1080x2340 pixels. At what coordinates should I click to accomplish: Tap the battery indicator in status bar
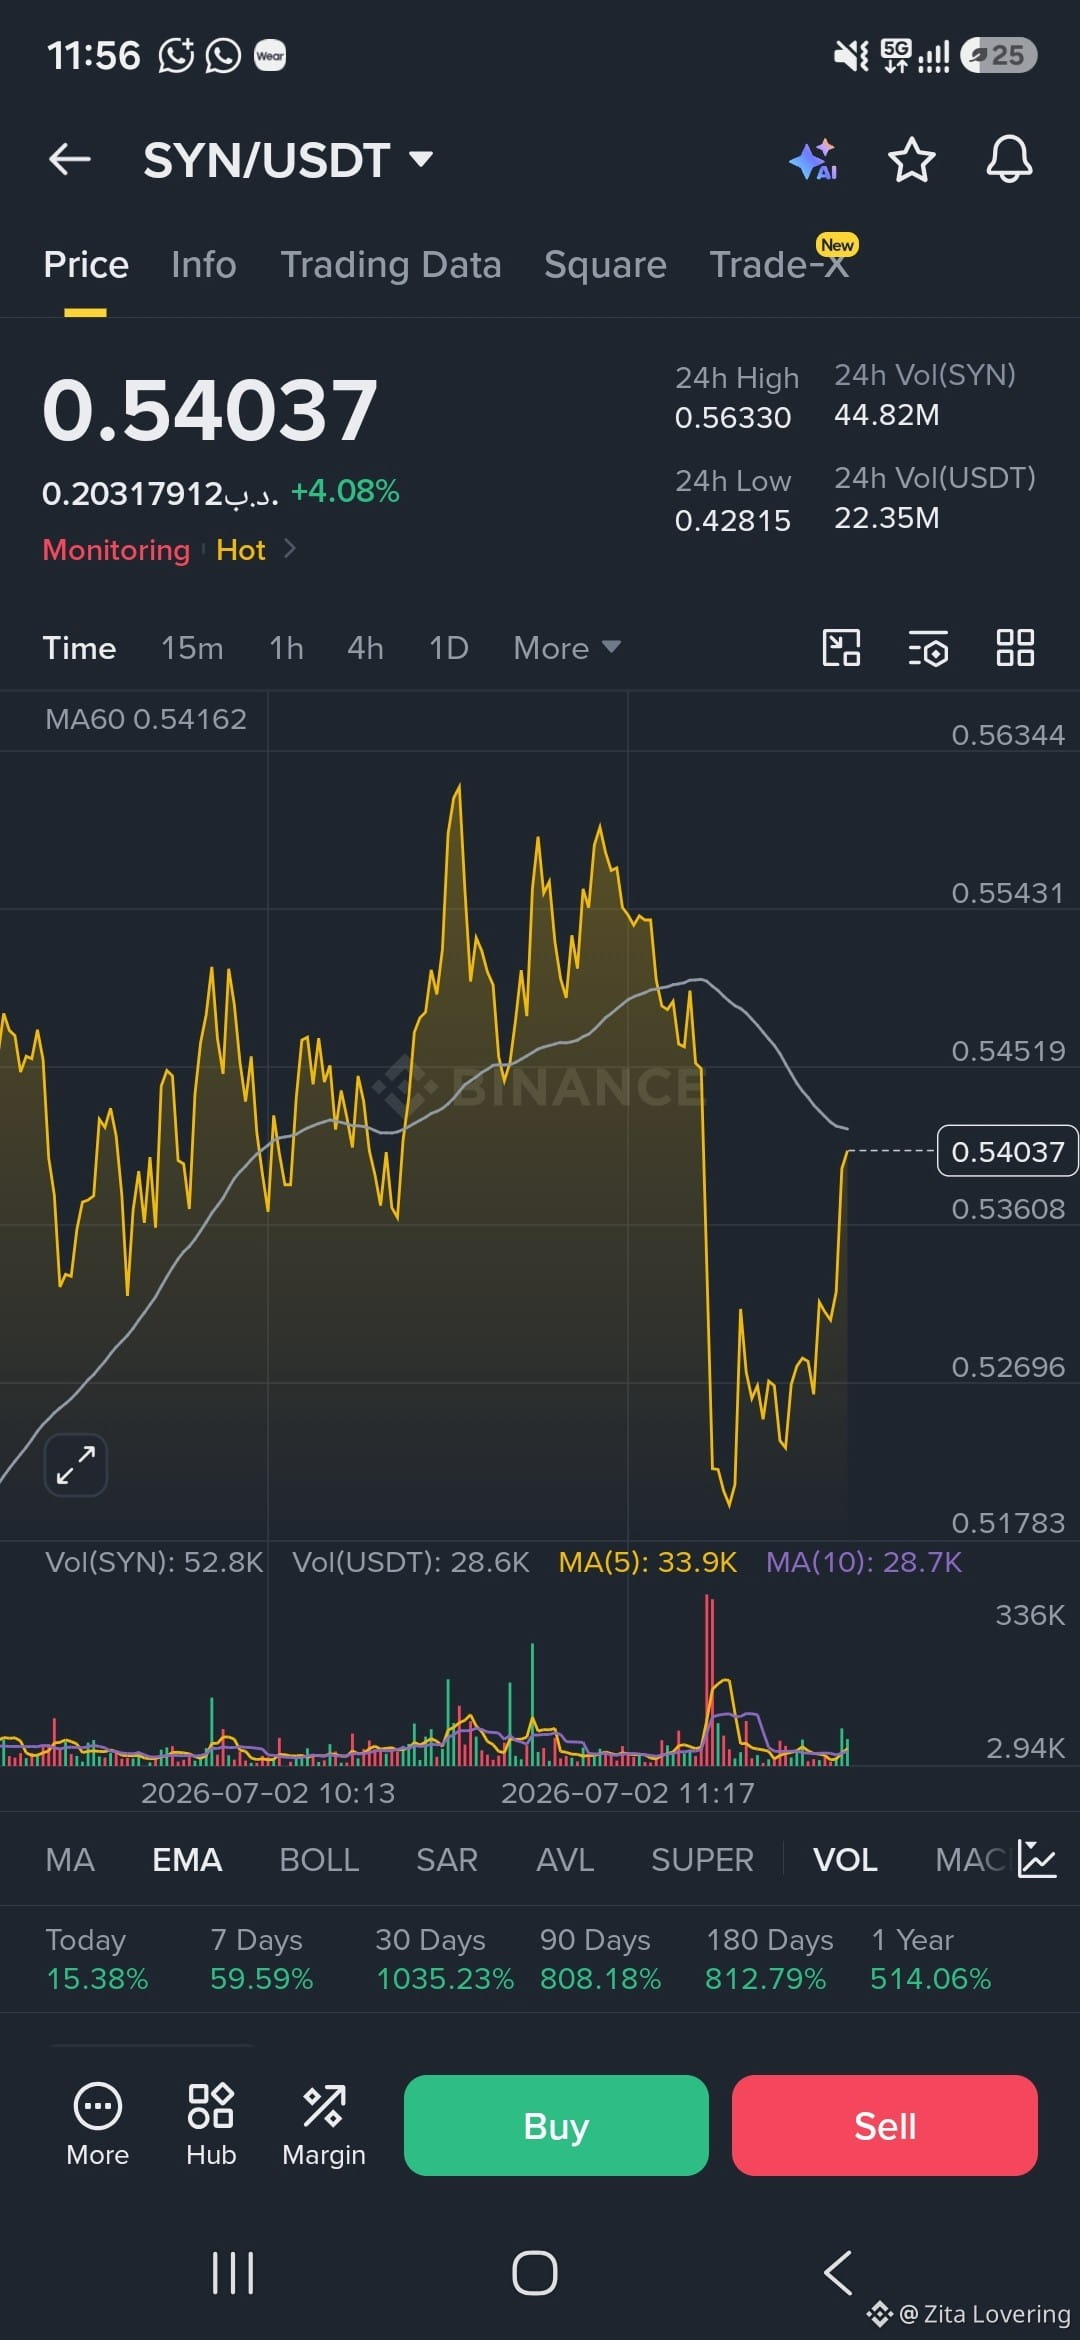click(x=999, y=55)
